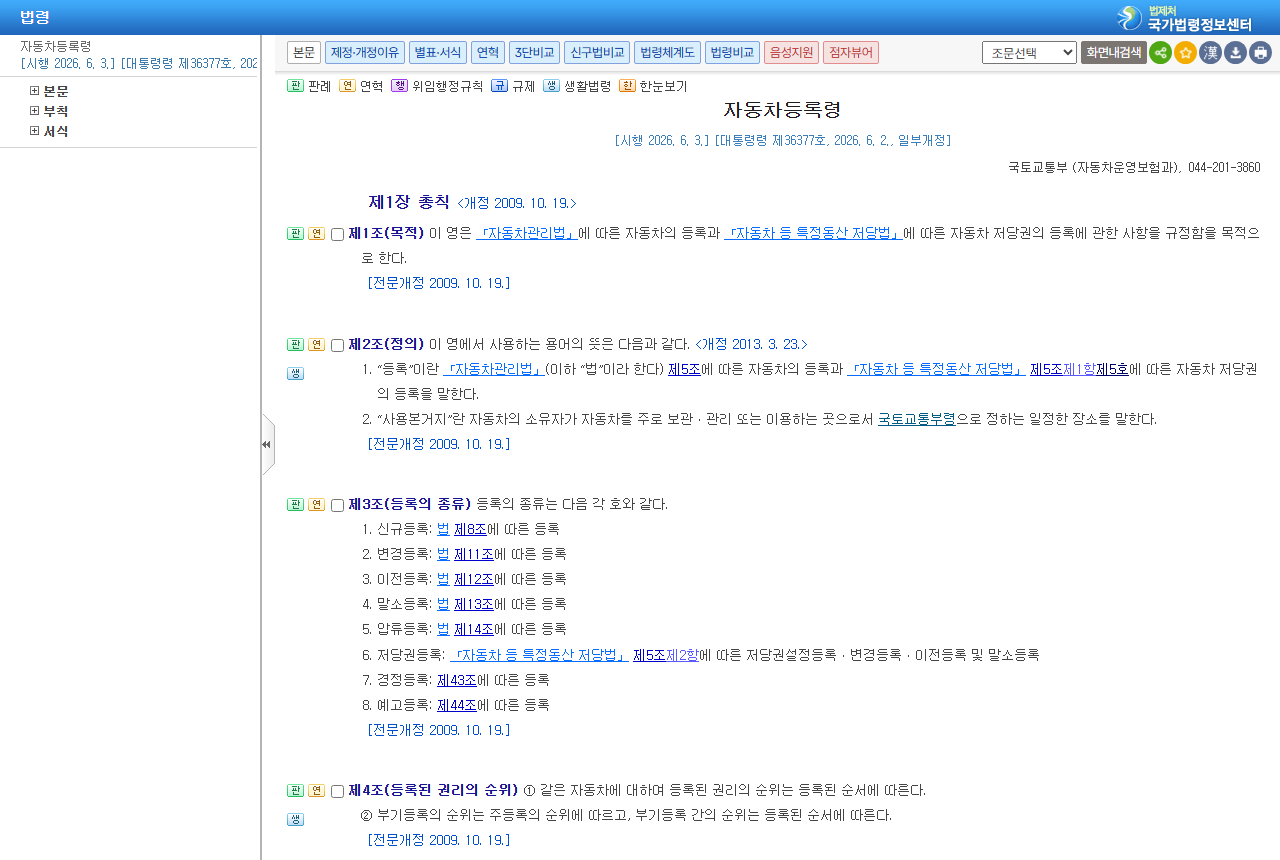Click the 음성지원 button

point(791,53)
